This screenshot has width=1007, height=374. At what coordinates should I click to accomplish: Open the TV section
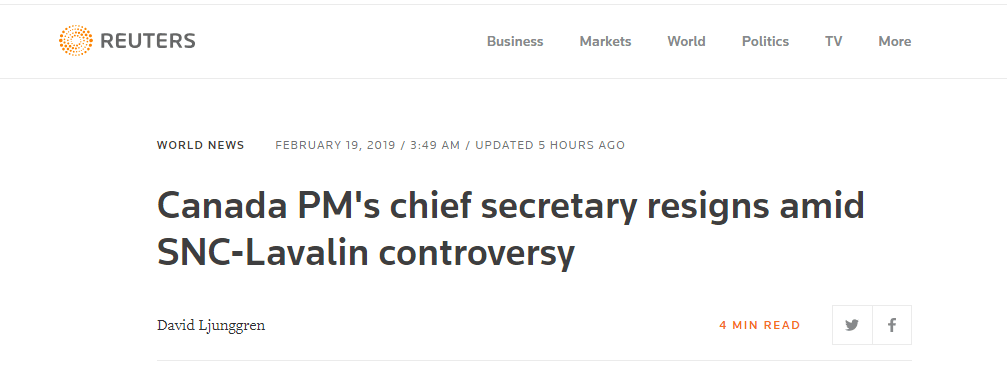click(834, 41)
